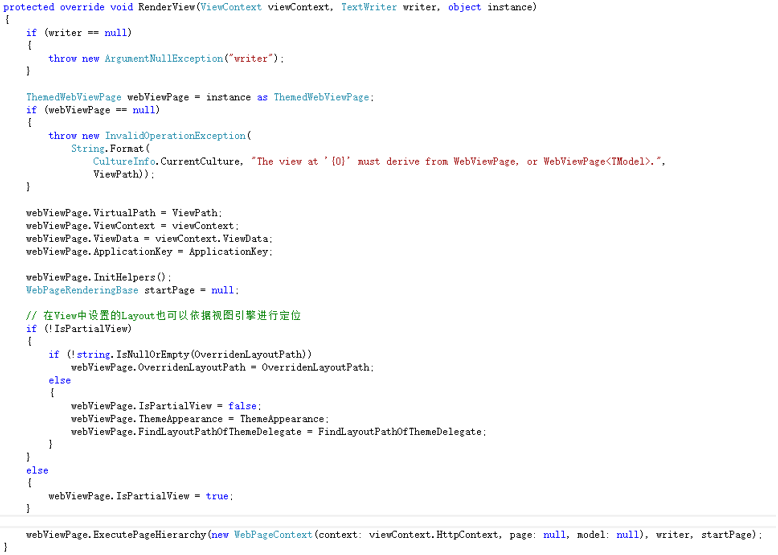
Task: Click string.IsNullOrEmpty(OverridenLayoutPath) condition
Action: 192,354
